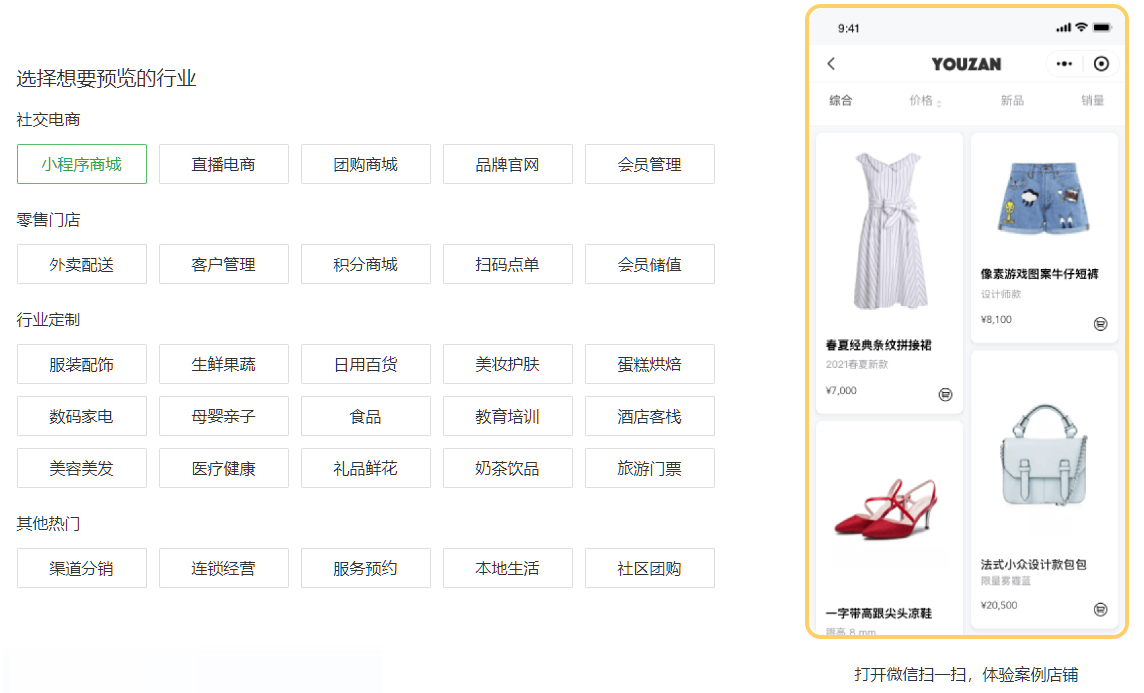Screen dimensions: 1144x693
Task: Click the circular close target icon beside YOUZAN
Action: click(x=1101, y=64)
